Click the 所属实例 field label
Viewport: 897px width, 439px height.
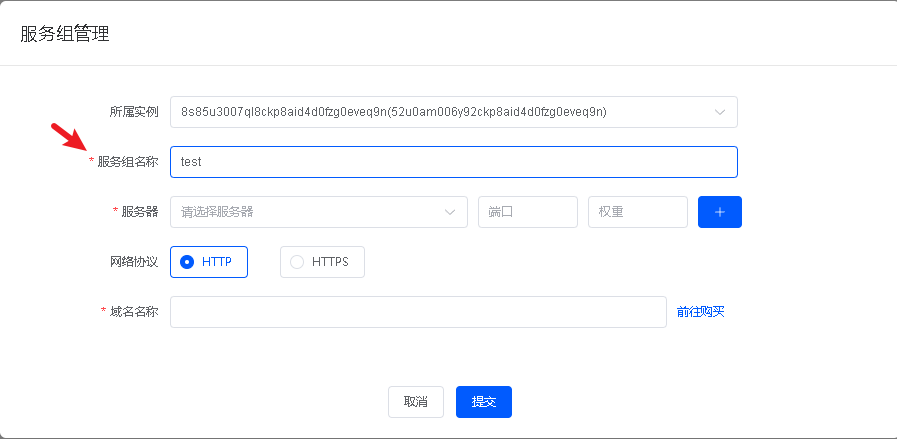click(134, 112)
